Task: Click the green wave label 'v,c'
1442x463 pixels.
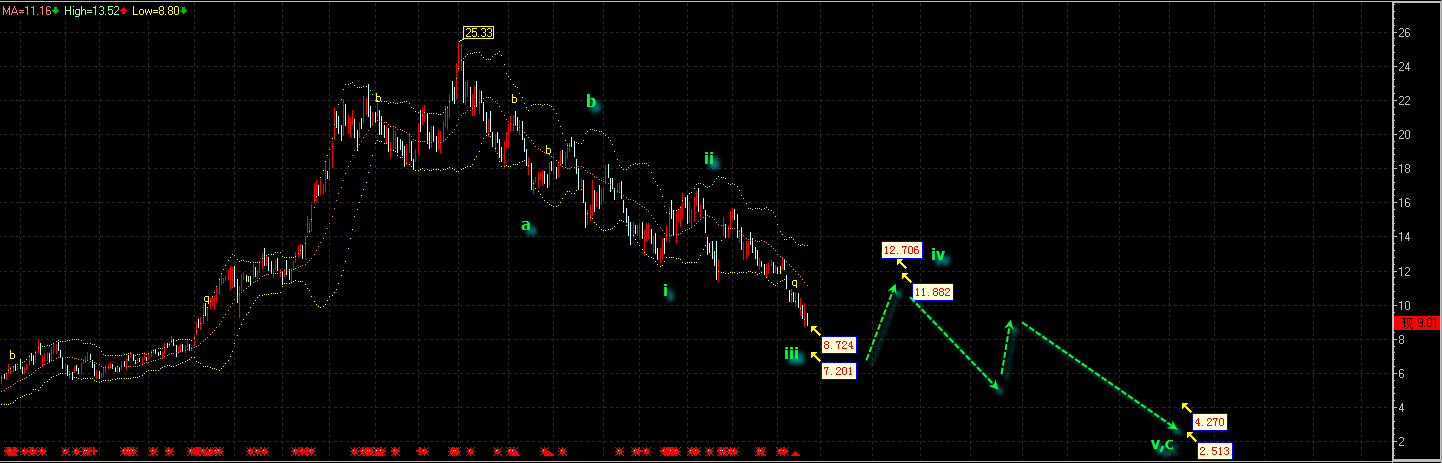Action: (1162, 444)
